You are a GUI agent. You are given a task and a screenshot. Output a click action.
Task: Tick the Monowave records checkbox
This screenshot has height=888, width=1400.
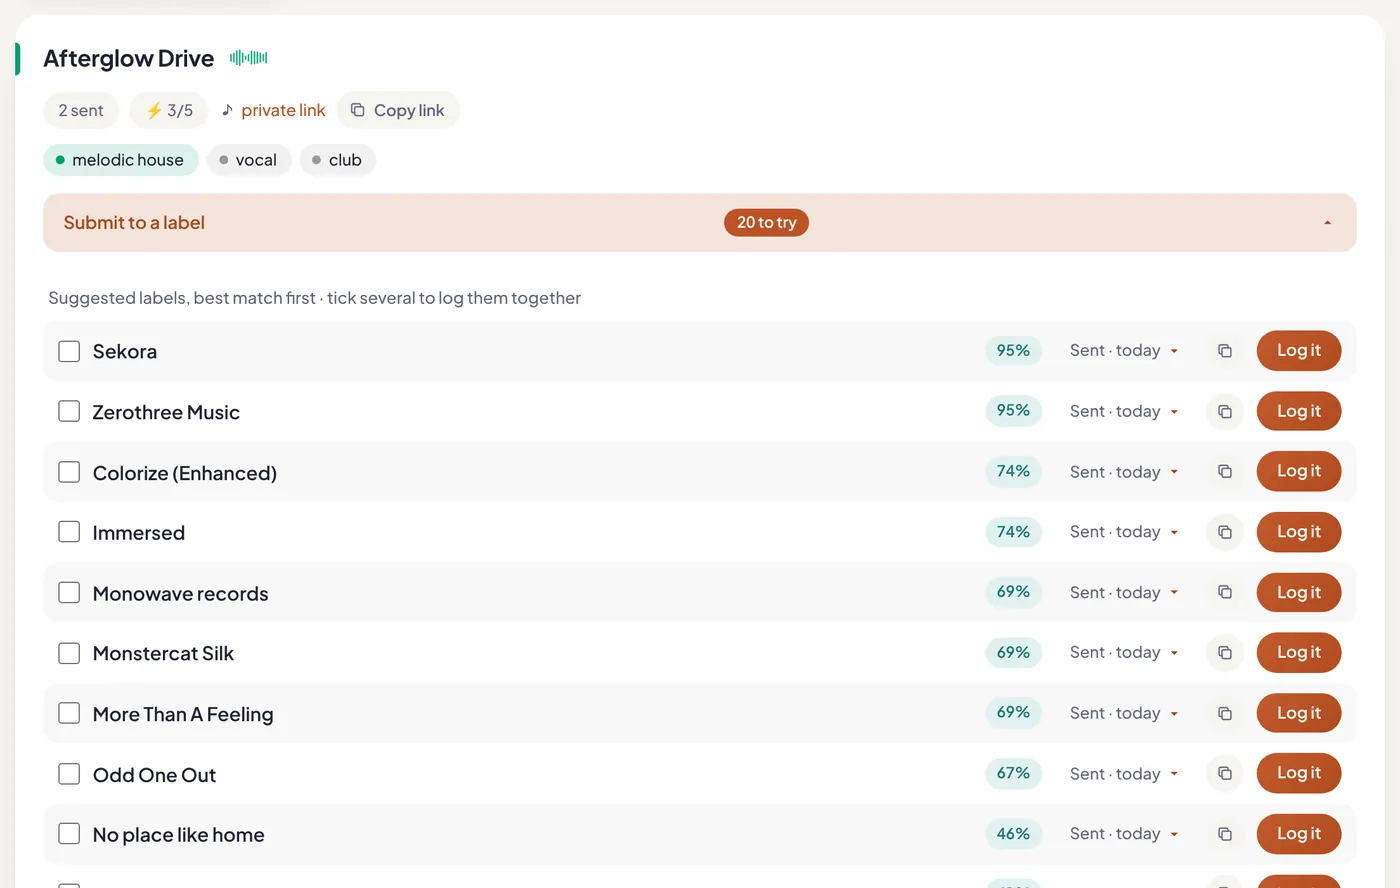69,592
